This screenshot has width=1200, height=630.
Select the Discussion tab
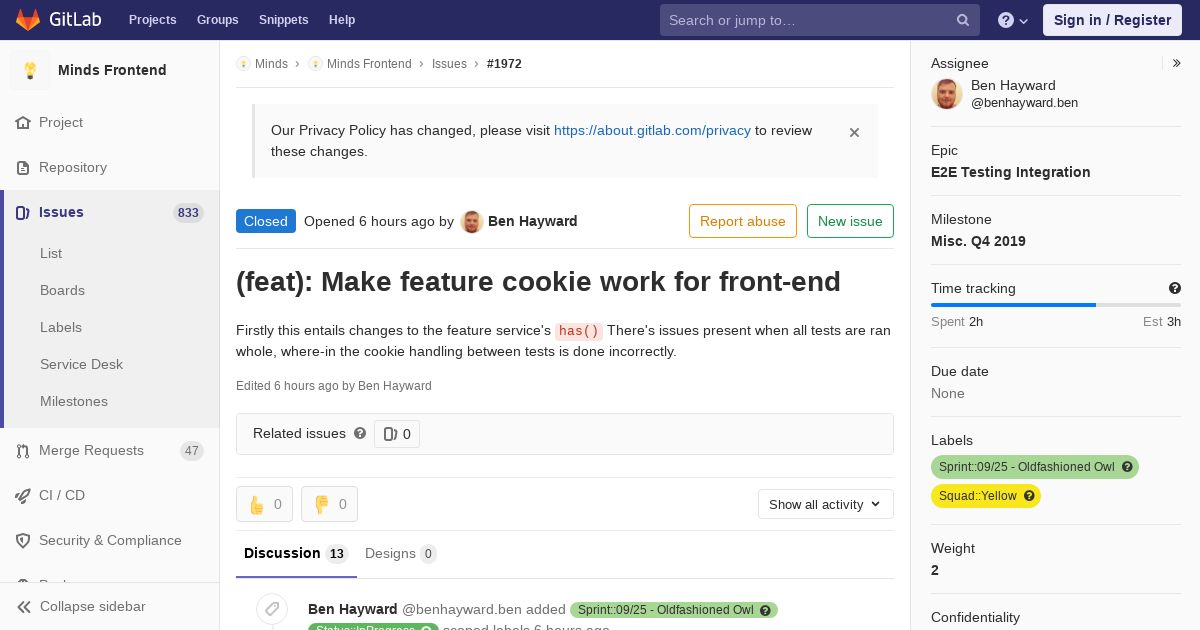[295, 553]
